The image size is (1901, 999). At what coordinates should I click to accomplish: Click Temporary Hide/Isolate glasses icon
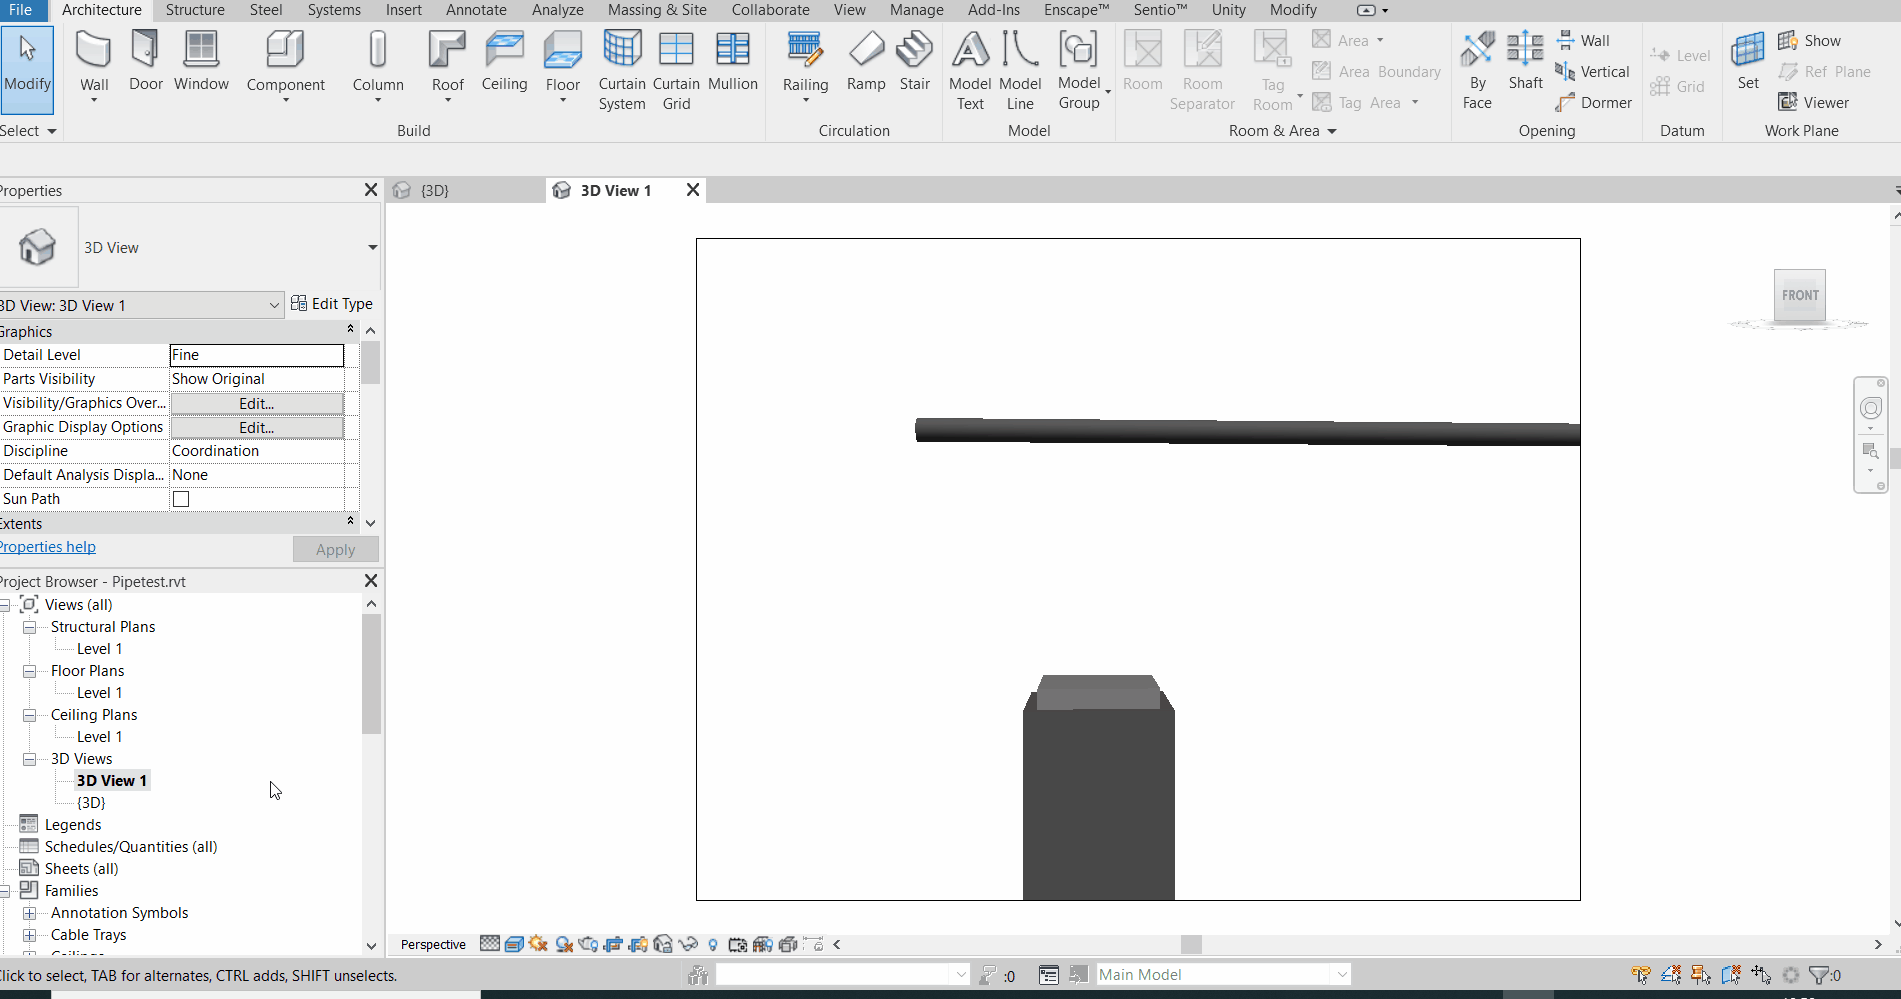pyautogui.click(x=688, y=944)
